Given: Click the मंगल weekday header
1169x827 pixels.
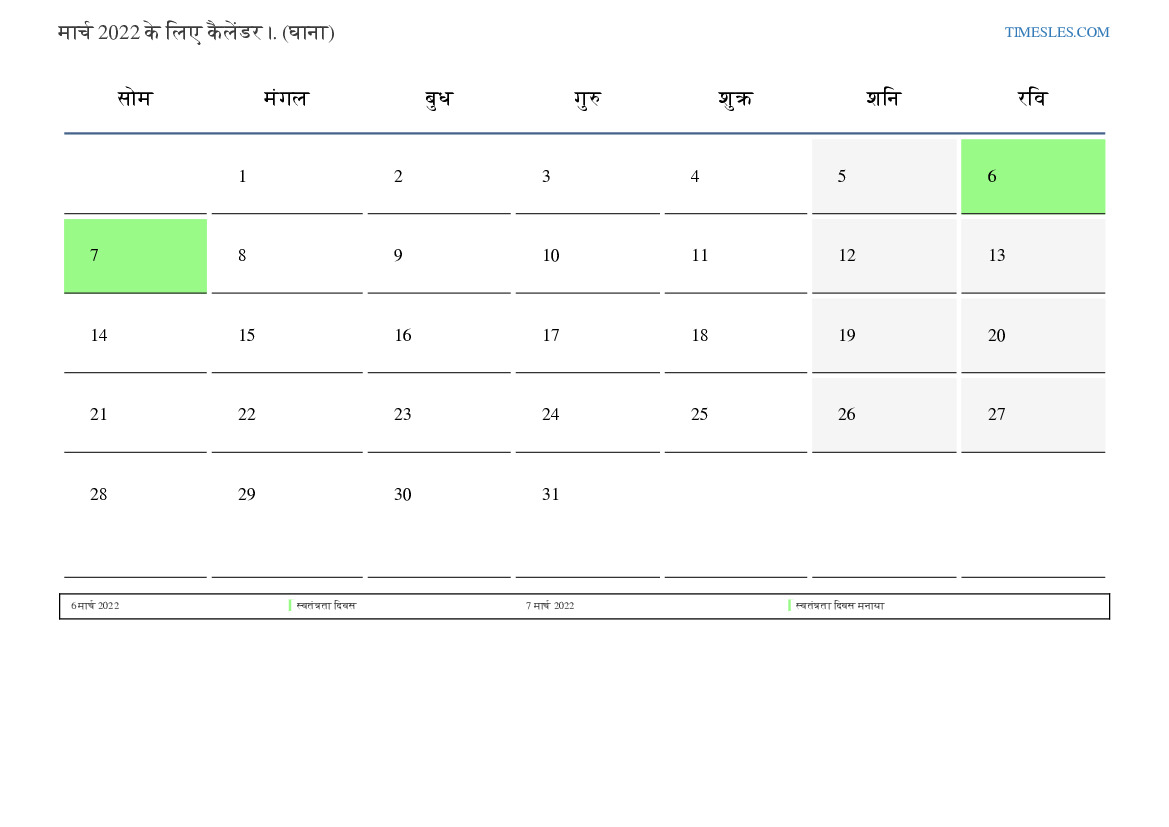Looking at the screenshot, I should [x=286, y=98].
